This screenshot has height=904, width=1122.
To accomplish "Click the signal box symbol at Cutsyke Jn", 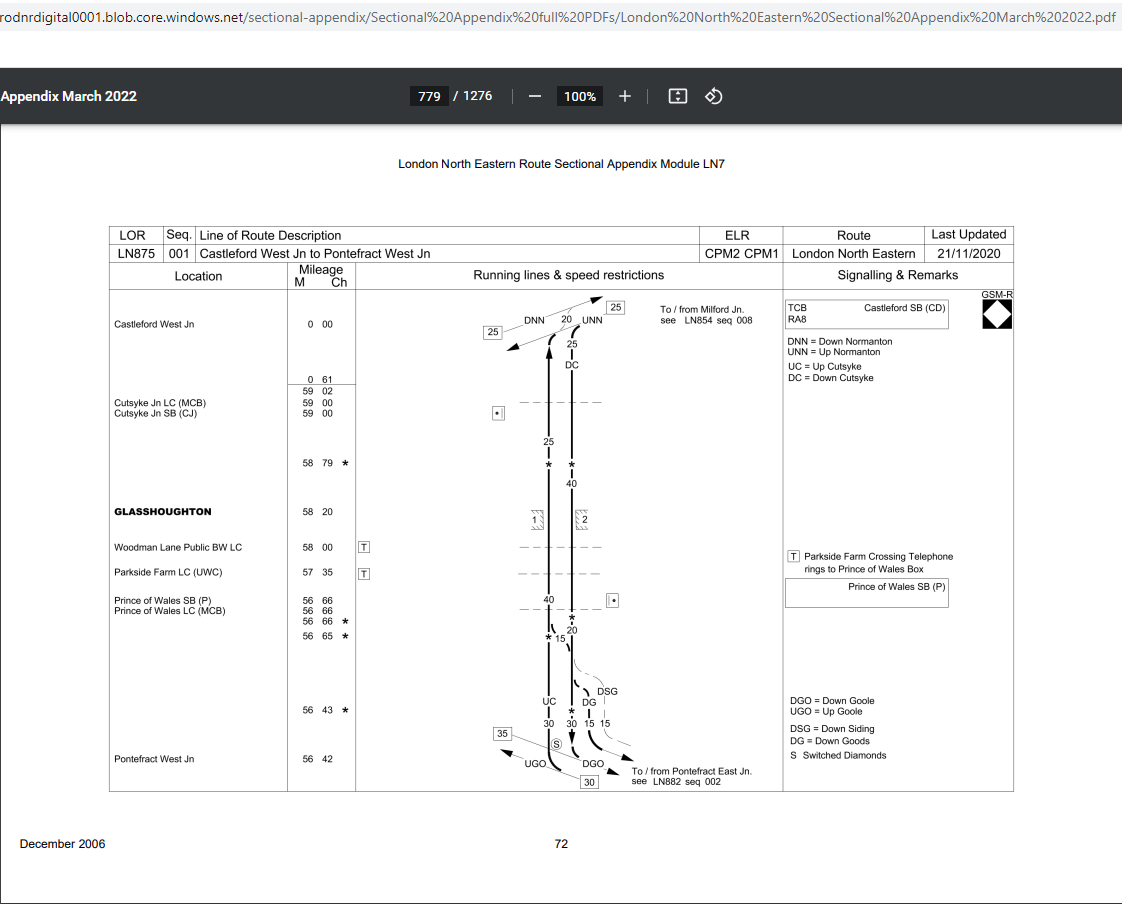I will click(x=499, y=413).
